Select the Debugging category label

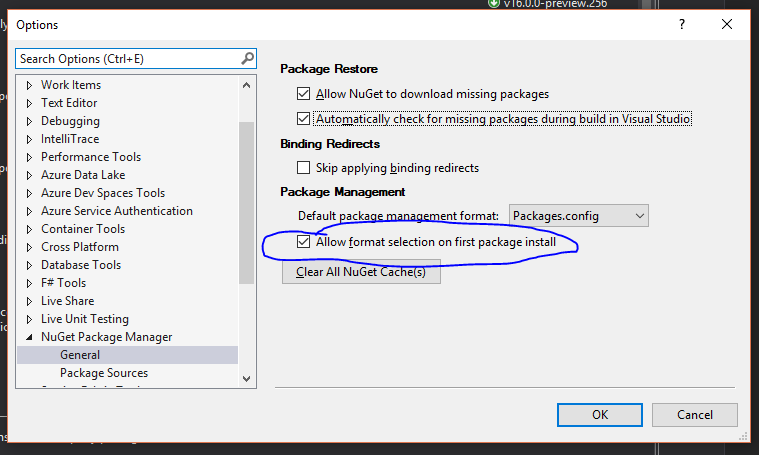tap(70, 121)
